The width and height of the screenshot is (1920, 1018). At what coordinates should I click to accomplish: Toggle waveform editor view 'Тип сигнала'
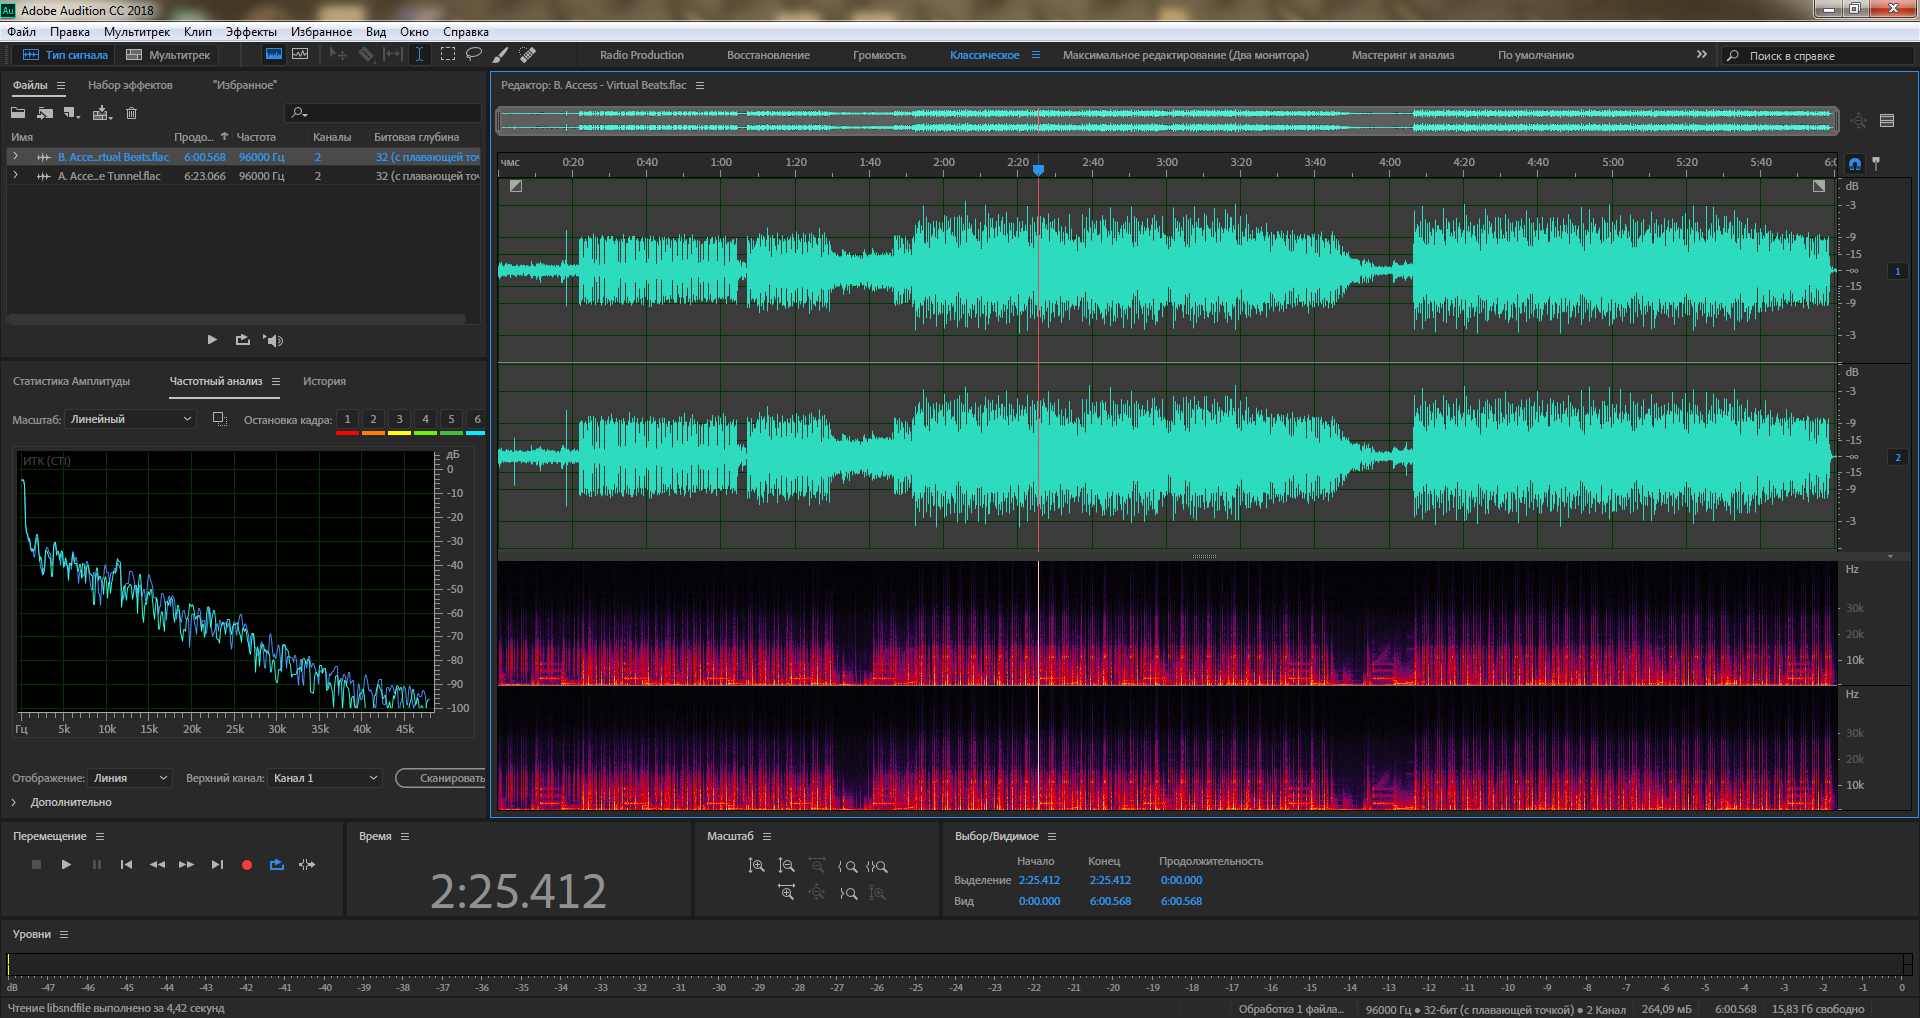(65, 55)
